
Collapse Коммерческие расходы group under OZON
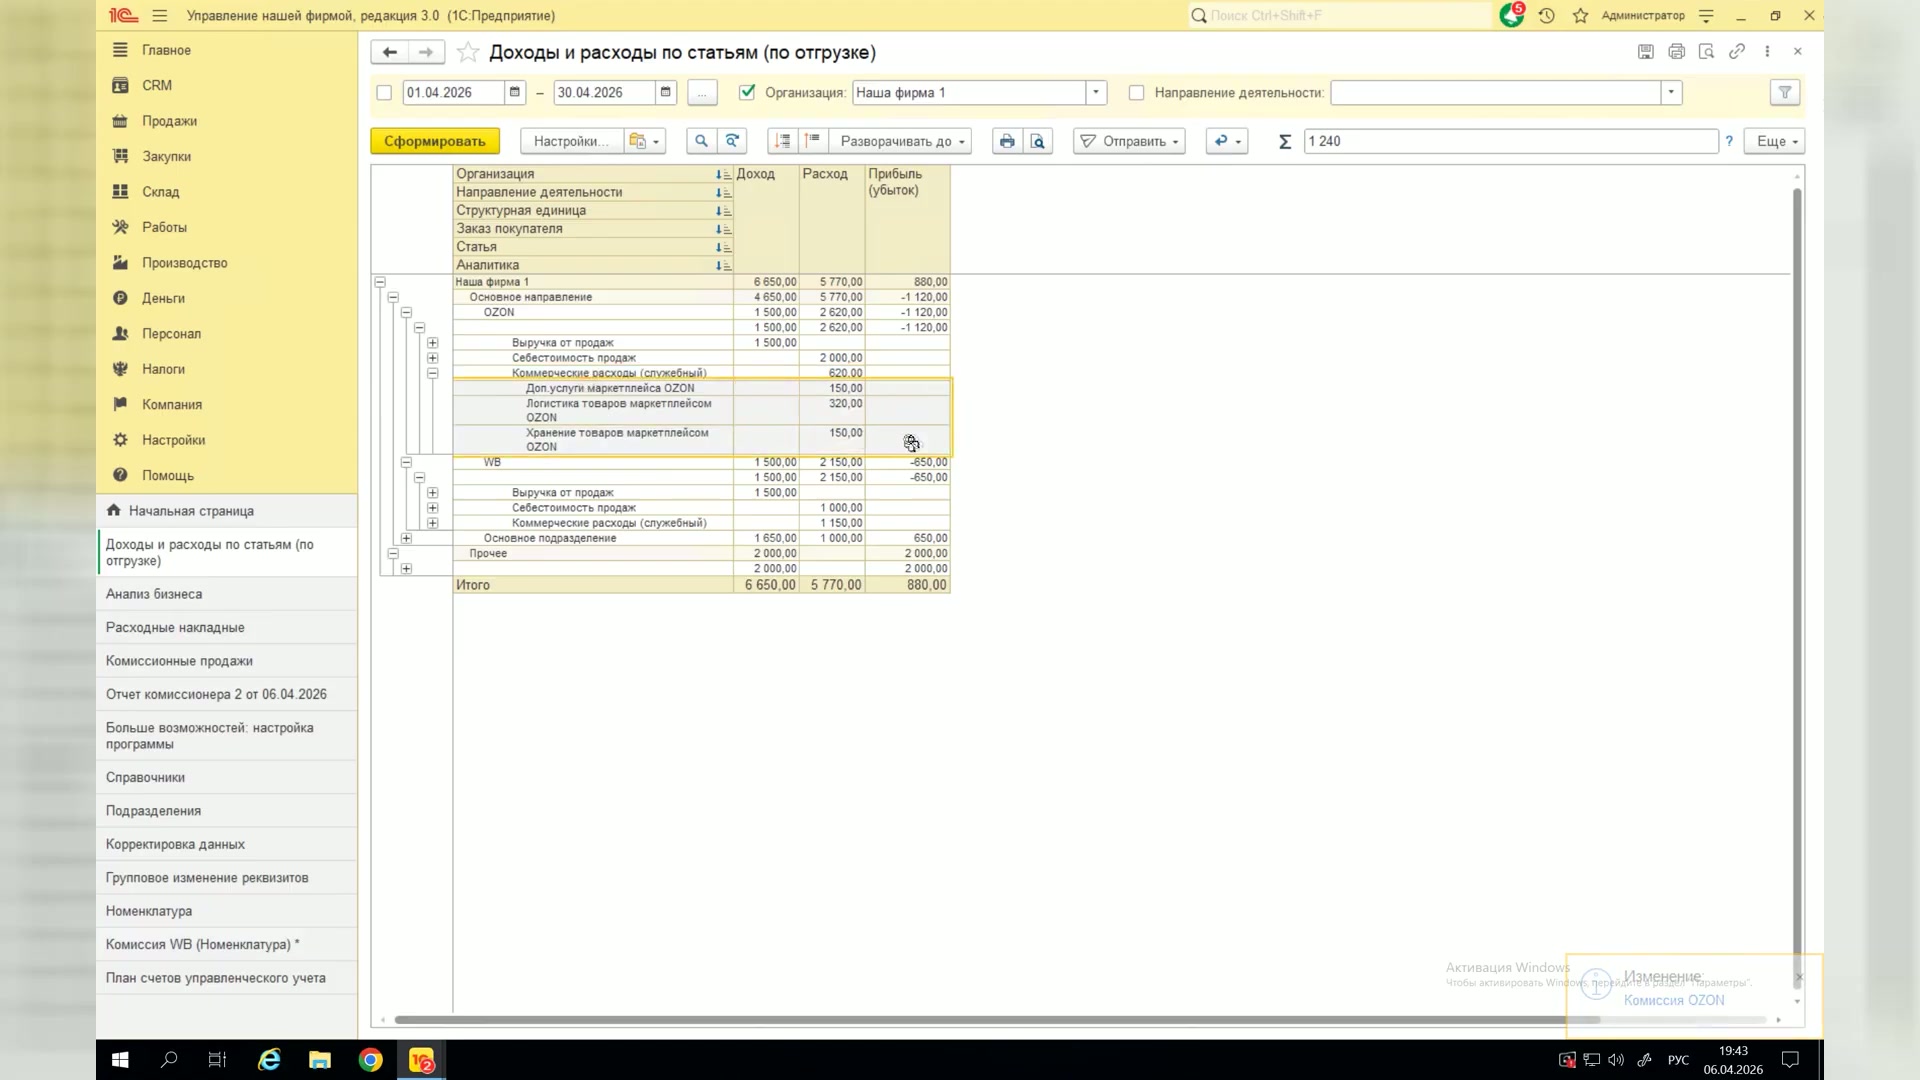tap(432, 373)
